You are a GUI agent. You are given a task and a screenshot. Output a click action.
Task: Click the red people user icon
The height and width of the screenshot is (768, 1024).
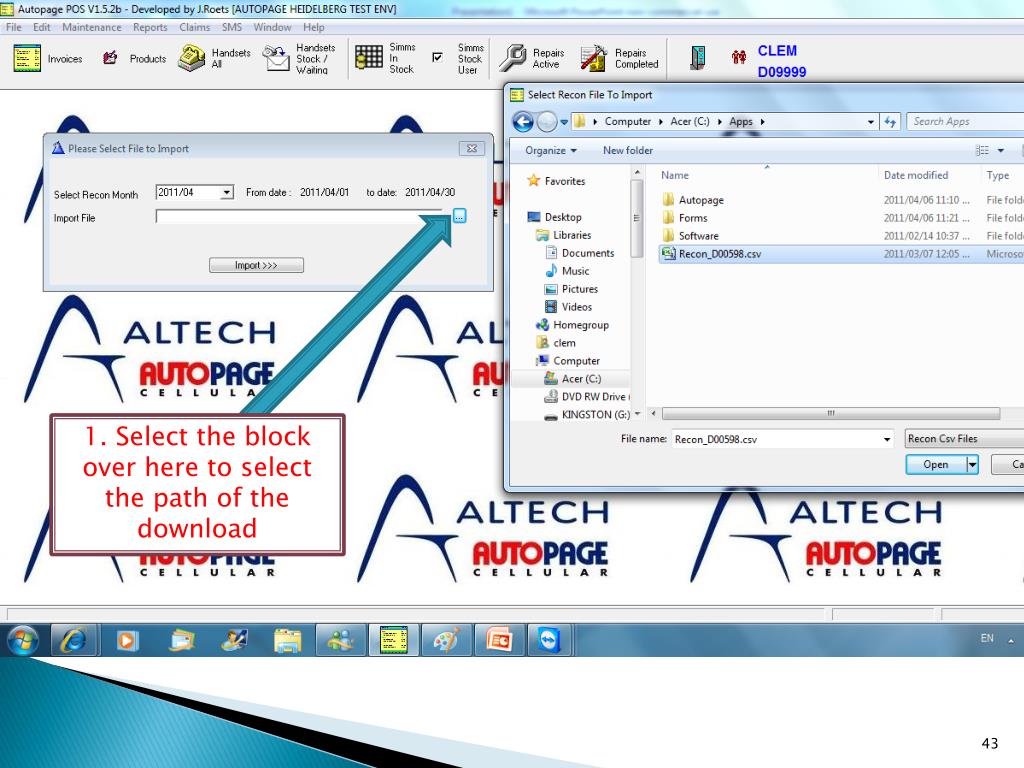[739, 57]
